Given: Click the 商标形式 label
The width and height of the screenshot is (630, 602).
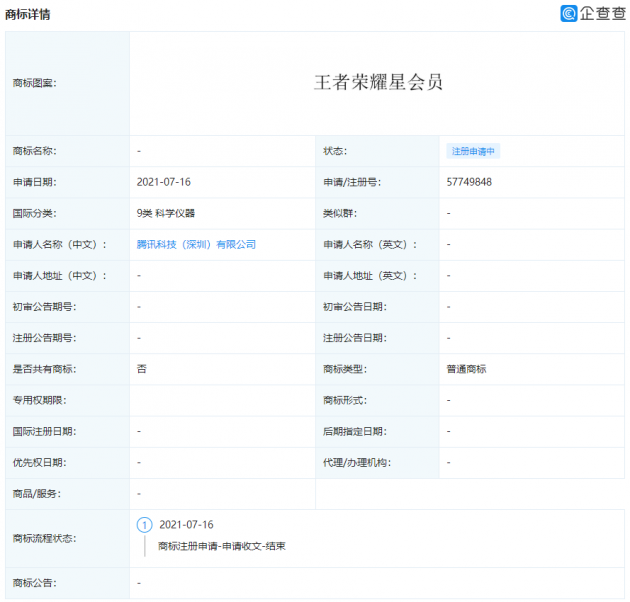Looking at the screenshot, I should tap(345, 400).
